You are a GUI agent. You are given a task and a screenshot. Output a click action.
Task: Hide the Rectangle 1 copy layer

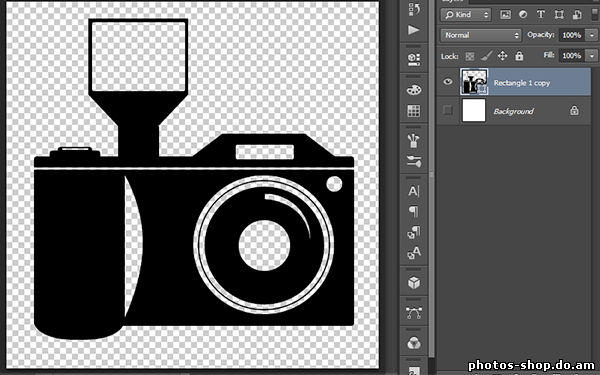click(x=448, y=82)
